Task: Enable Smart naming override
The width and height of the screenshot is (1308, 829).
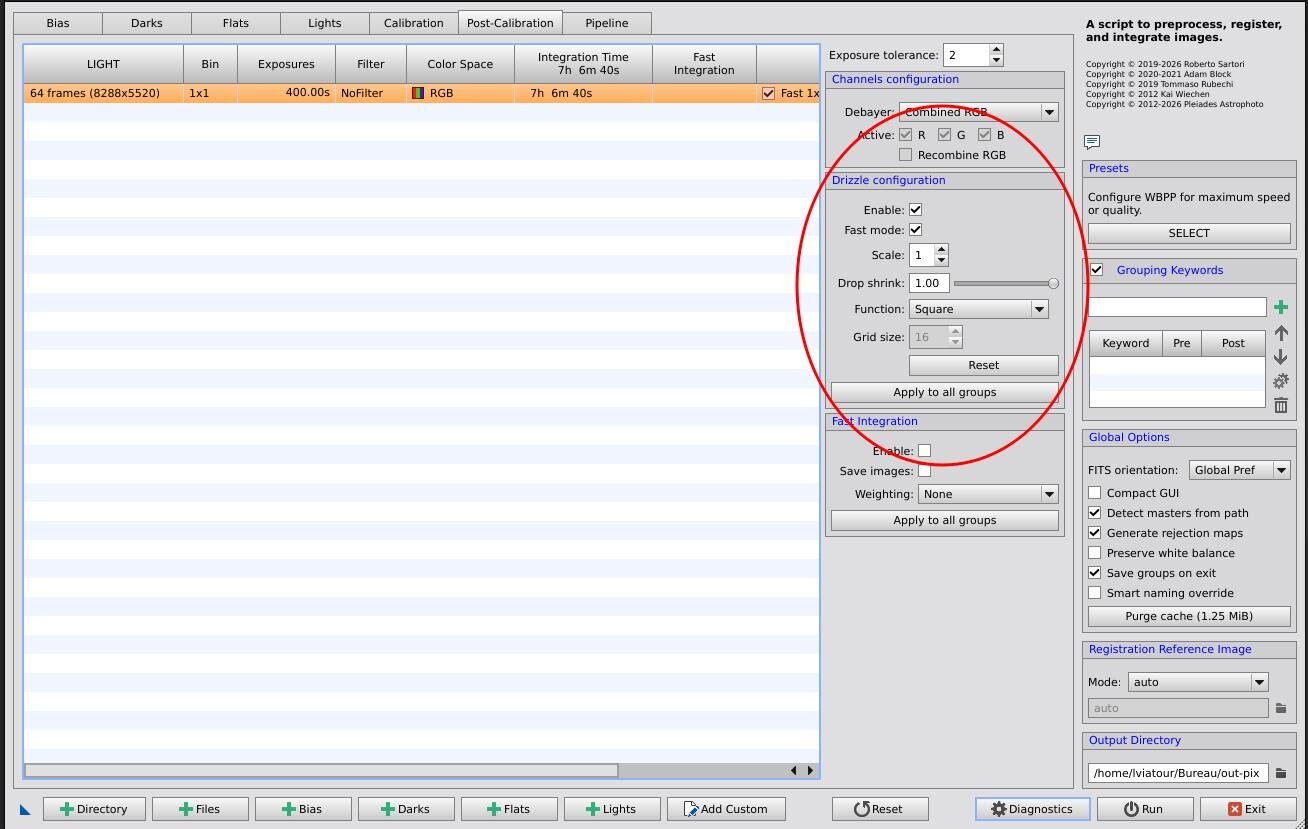Action: click(x=1094, y=593)
